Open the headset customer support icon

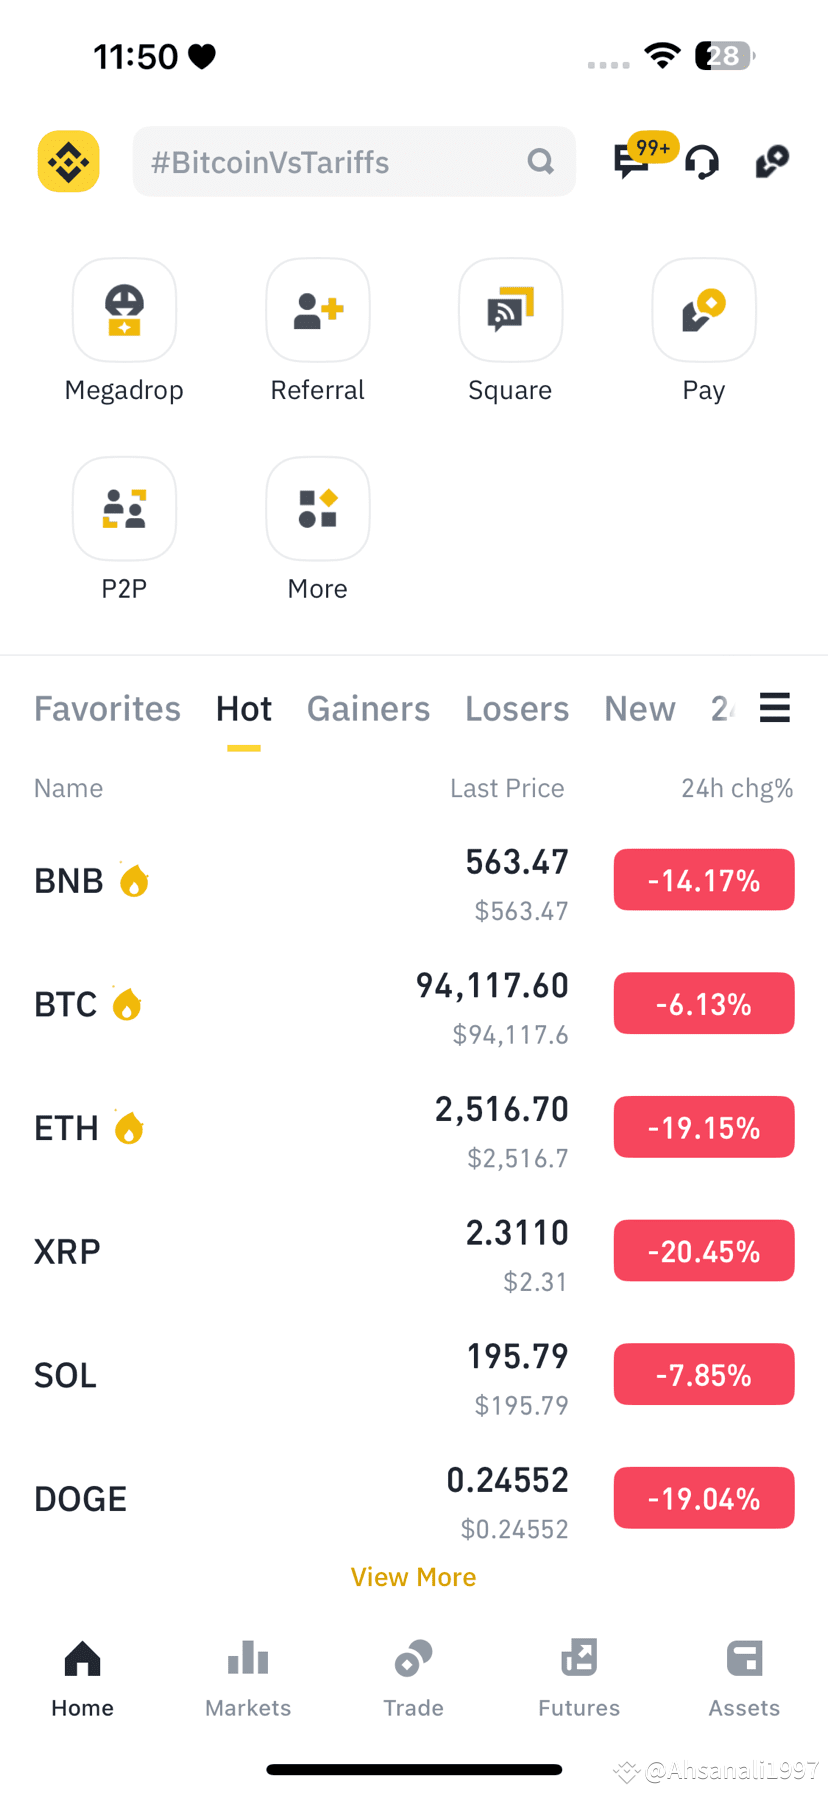702,161
